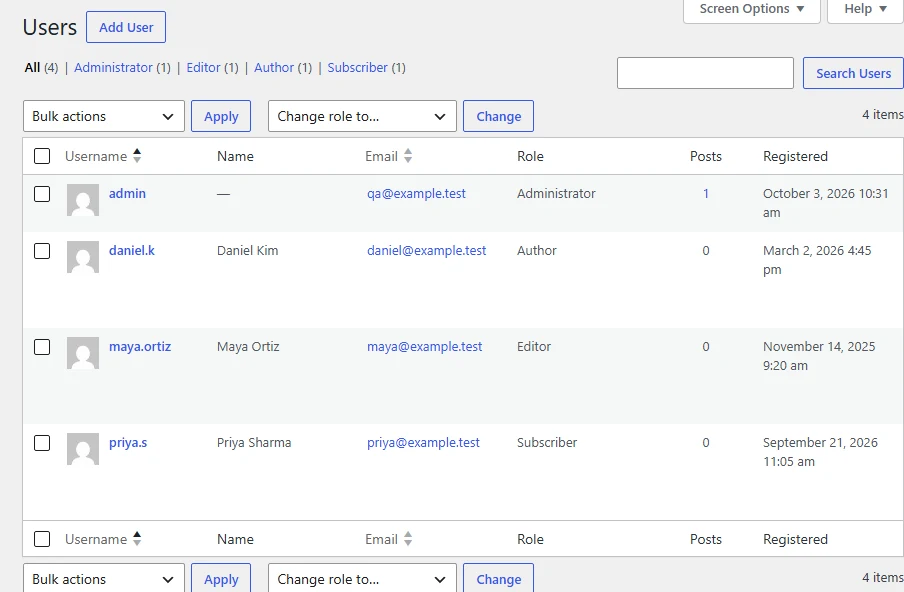Click the Add User button
Image resolution: width=904 pixels, height=592 pixels.
pyautogui.click(x=126, y=27)
